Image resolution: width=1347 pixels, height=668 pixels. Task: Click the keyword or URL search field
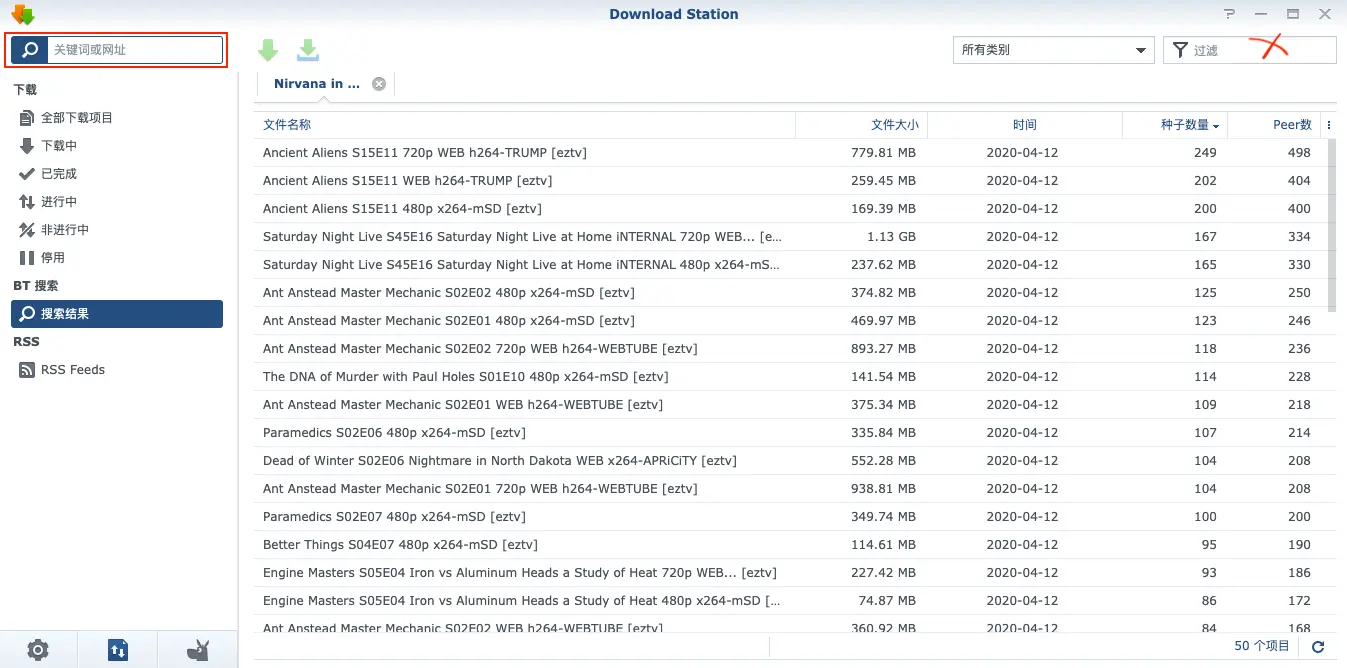click(x=135, y=50)
